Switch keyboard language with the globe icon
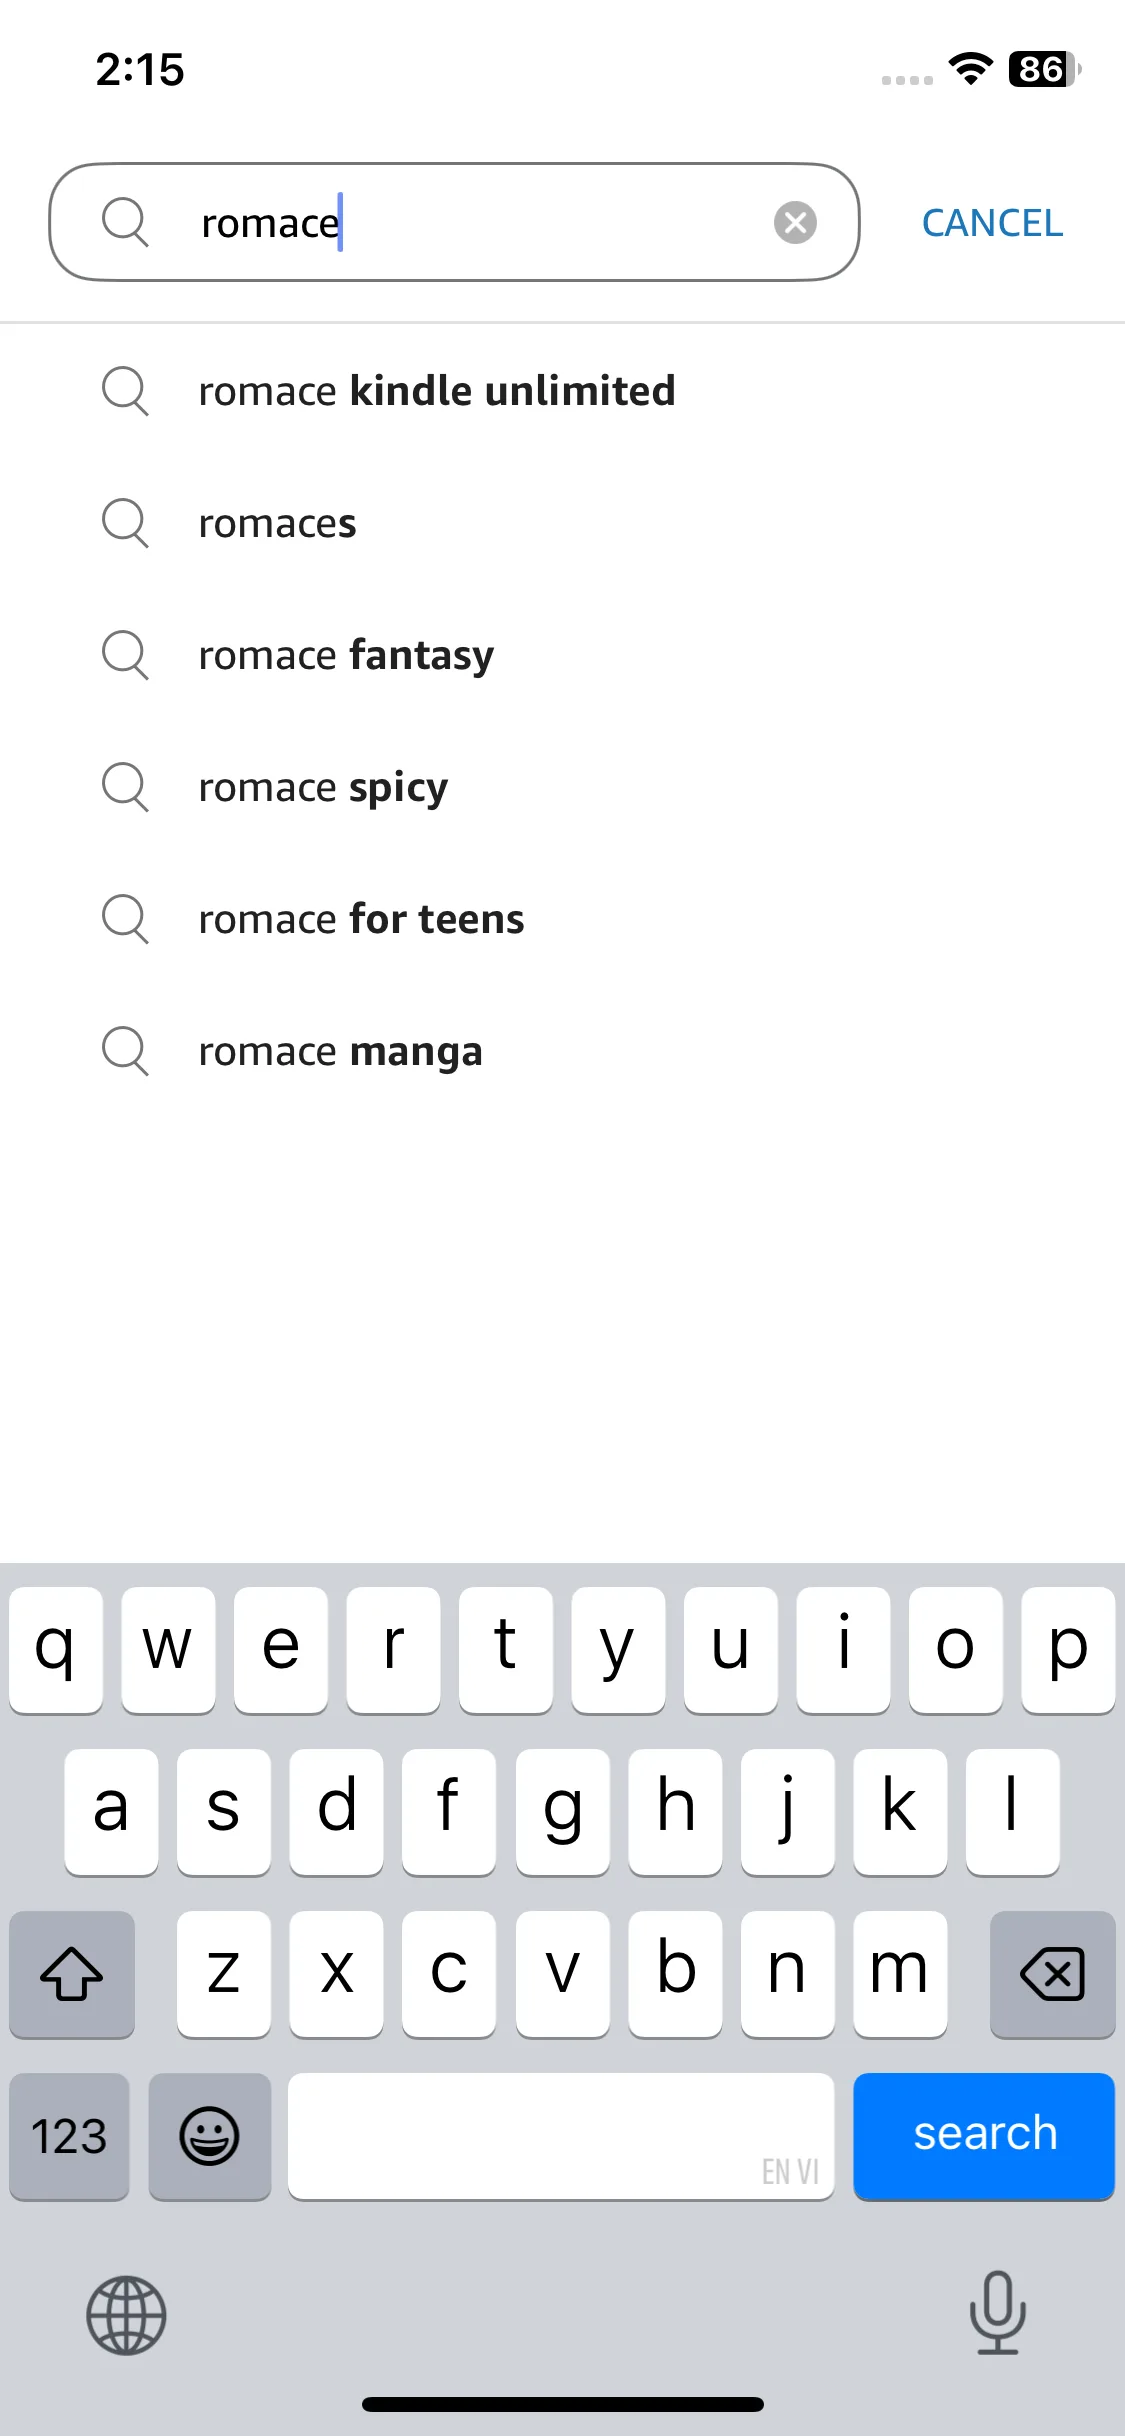The image size is (1125, 2436). tap(126, 2315)
